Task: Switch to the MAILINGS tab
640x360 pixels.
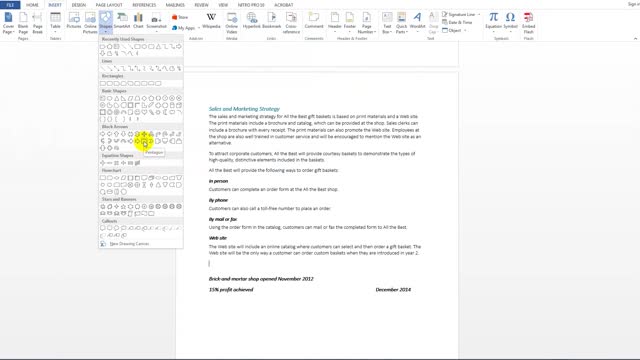Action: click(x=175, y=5)
